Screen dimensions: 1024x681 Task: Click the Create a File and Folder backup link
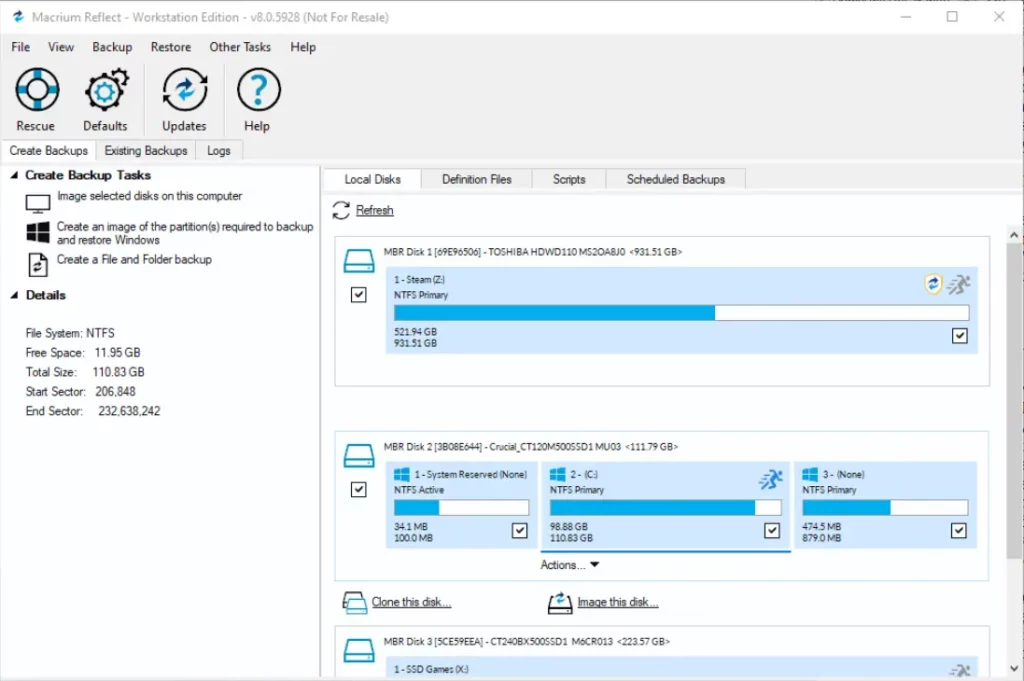coord(134,259)
